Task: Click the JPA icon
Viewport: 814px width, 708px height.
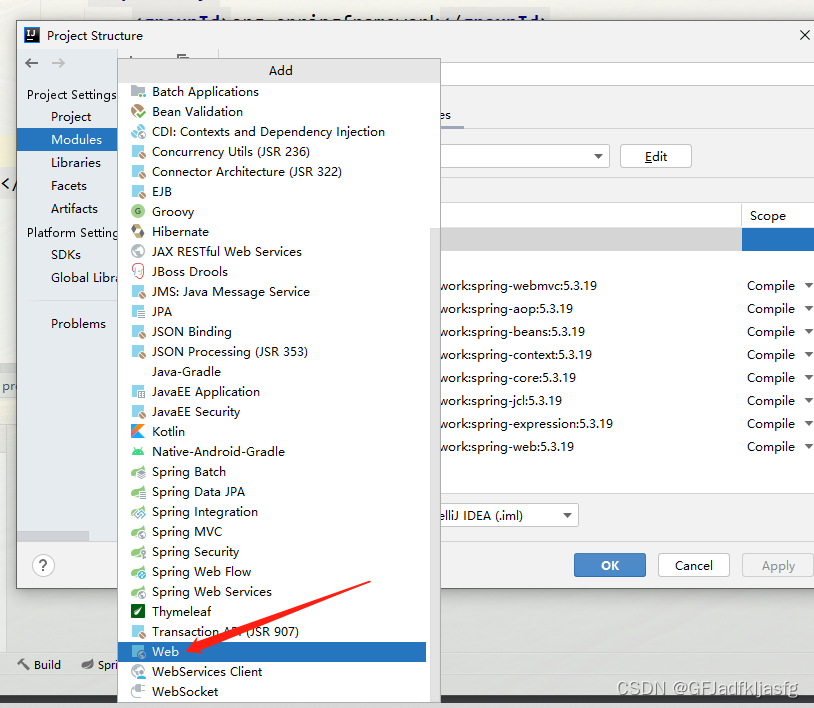Action: coord(138,311)
